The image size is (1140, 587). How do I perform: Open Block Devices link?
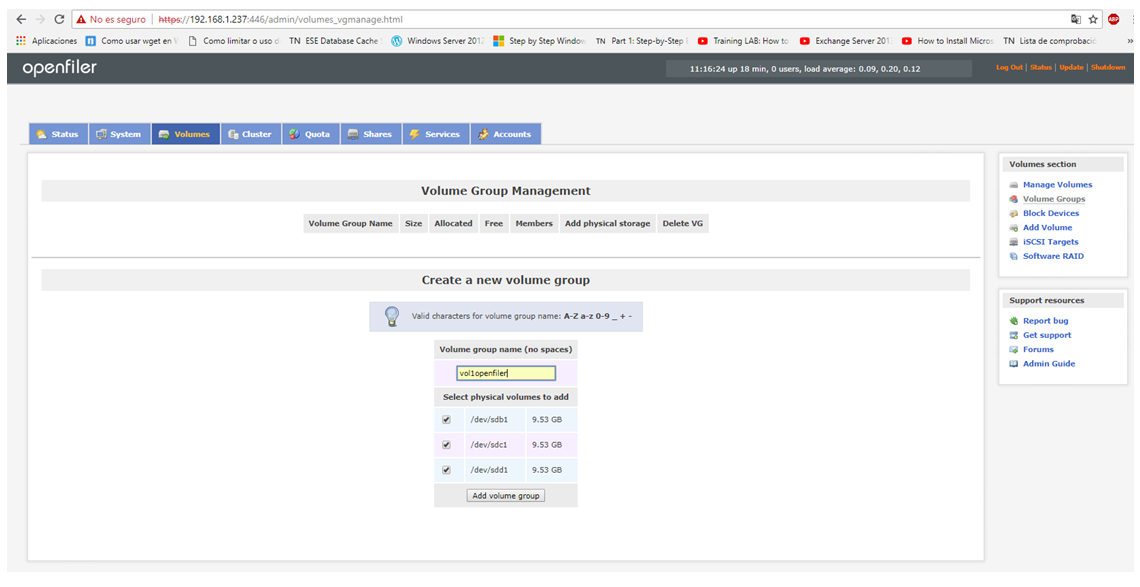pos(1051,213)
